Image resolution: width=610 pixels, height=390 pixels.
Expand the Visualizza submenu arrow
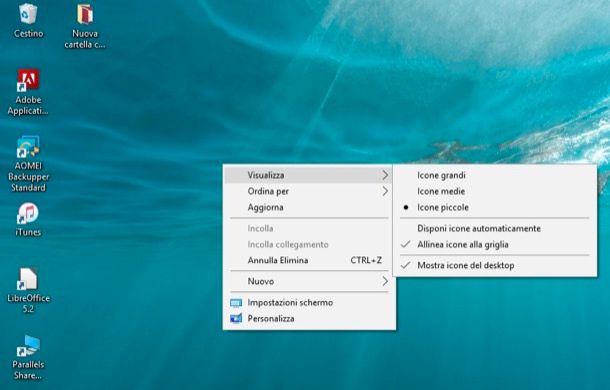click(x=385, y=175)
